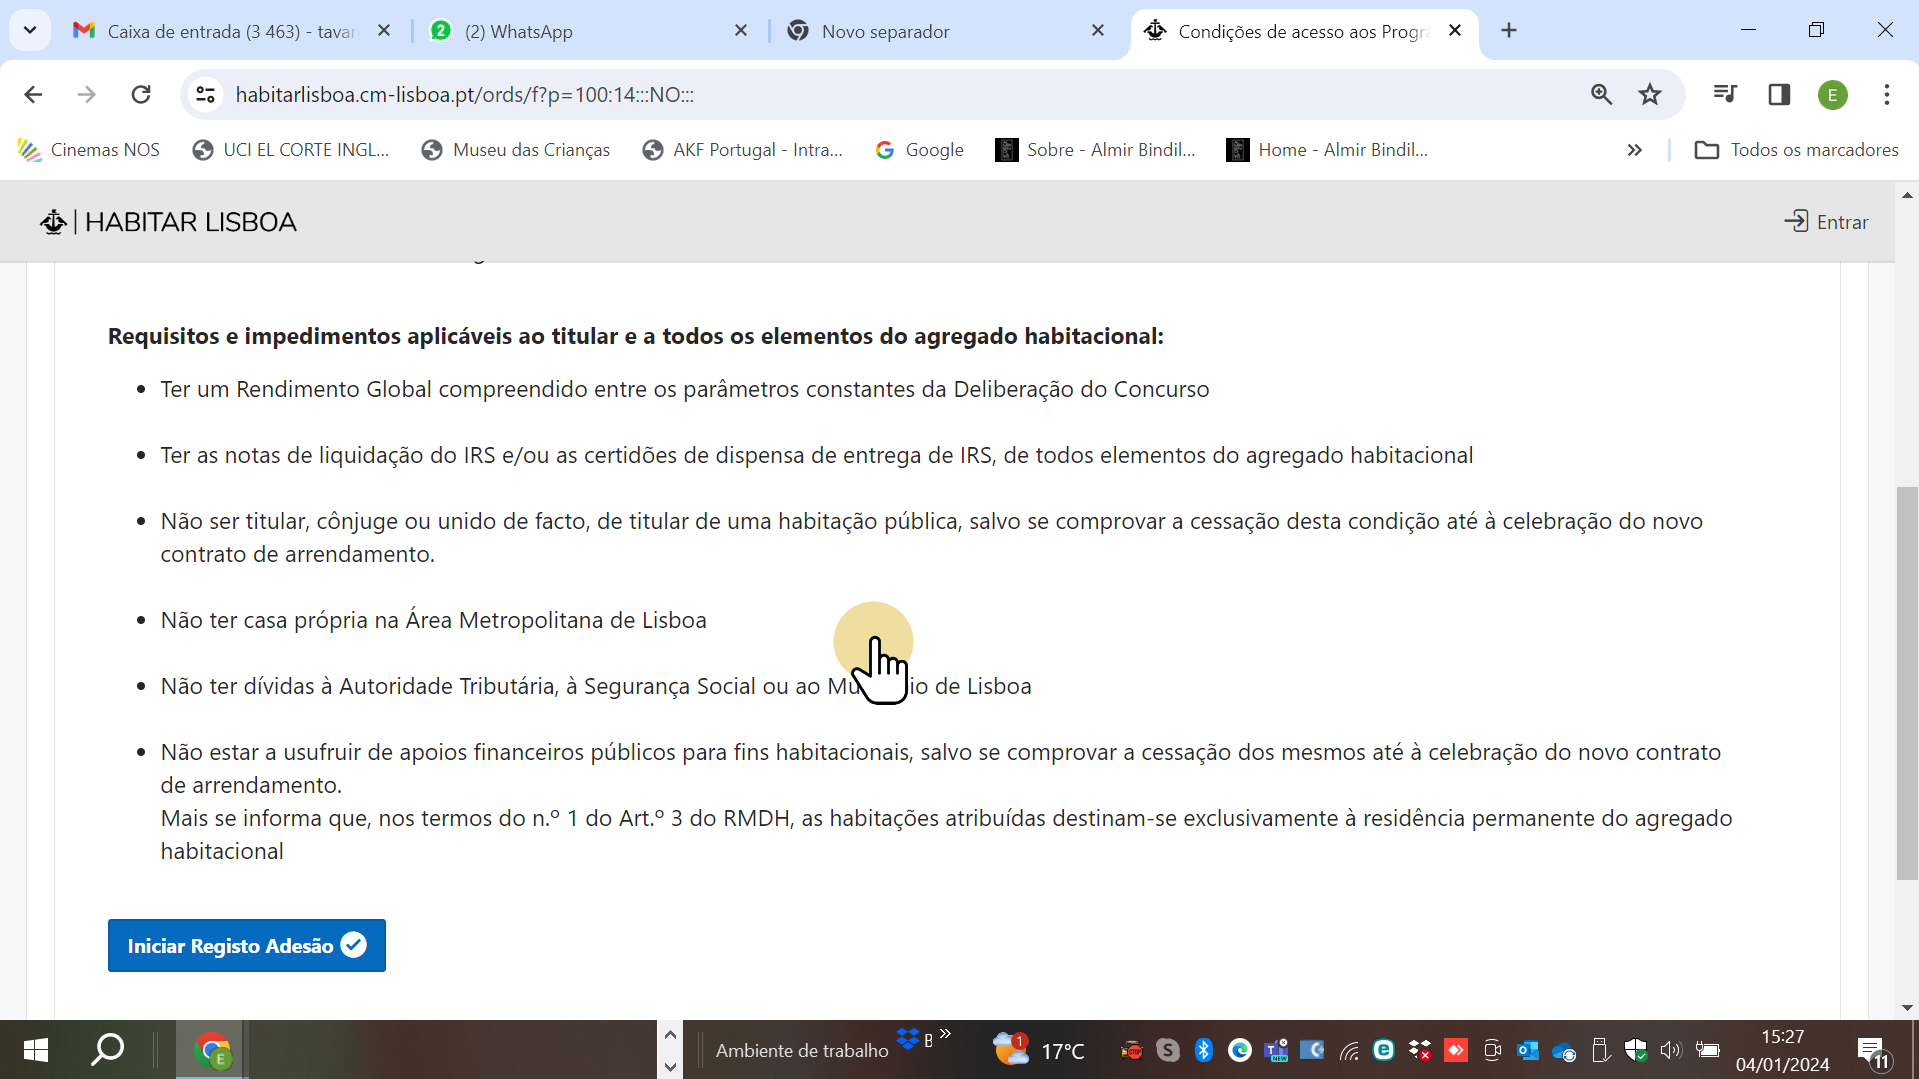Open the media control icon in toolbar

(1725, 95)
